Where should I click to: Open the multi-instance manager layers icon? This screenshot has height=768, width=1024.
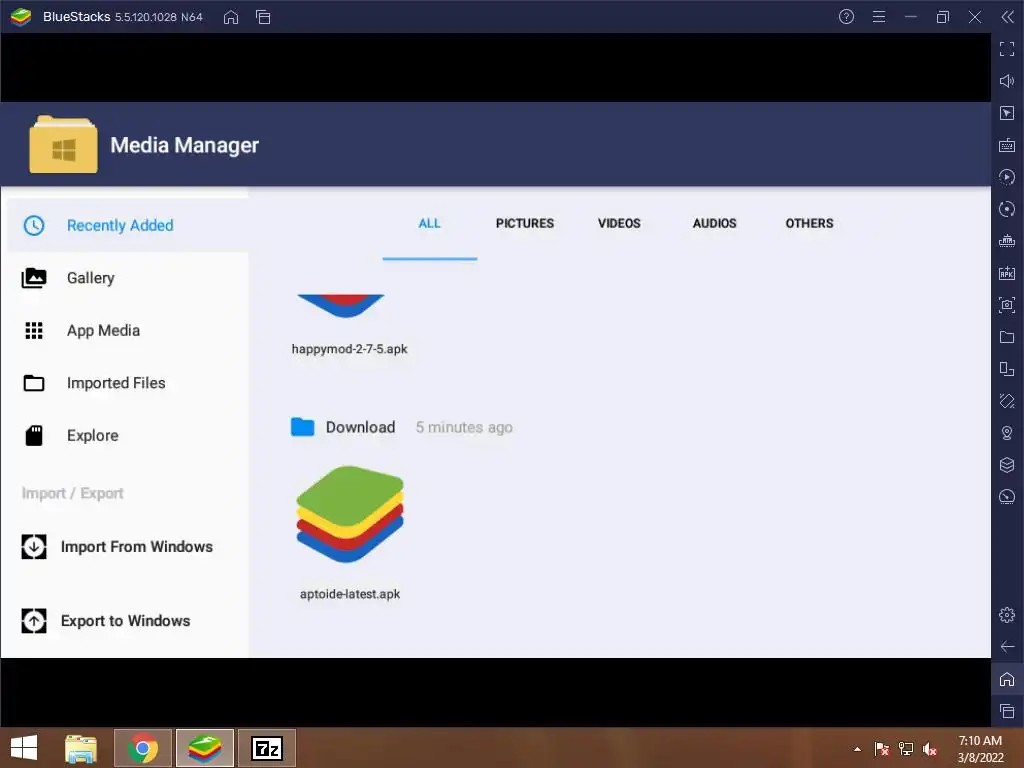1007,465
